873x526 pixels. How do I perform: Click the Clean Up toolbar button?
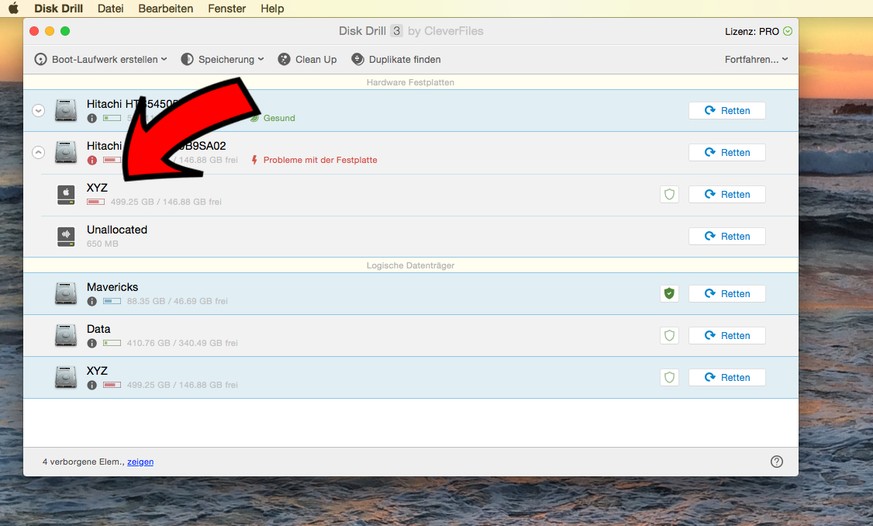pyautogui.click(x=307, y=60)
